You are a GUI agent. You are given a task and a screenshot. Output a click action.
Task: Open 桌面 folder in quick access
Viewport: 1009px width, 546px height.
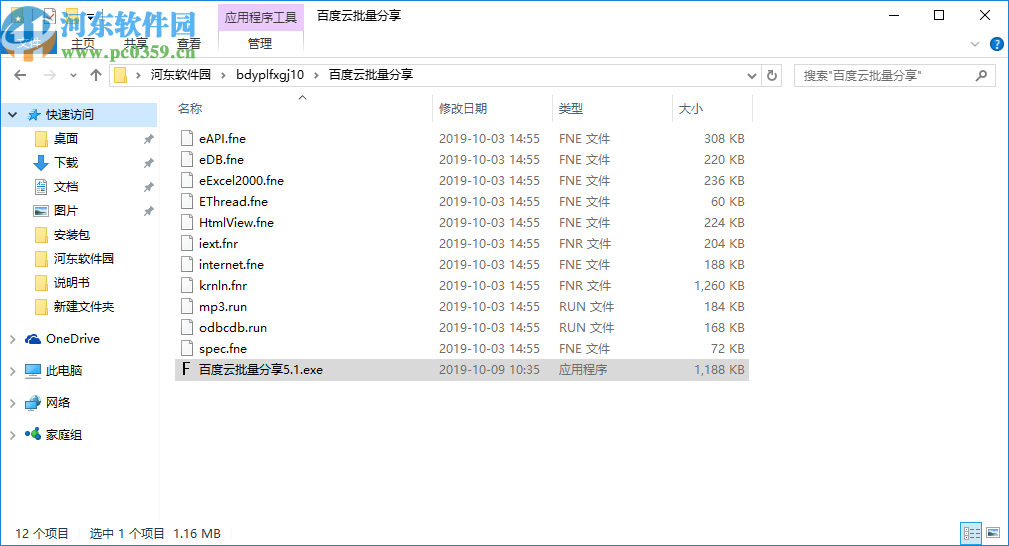[66, 138]
